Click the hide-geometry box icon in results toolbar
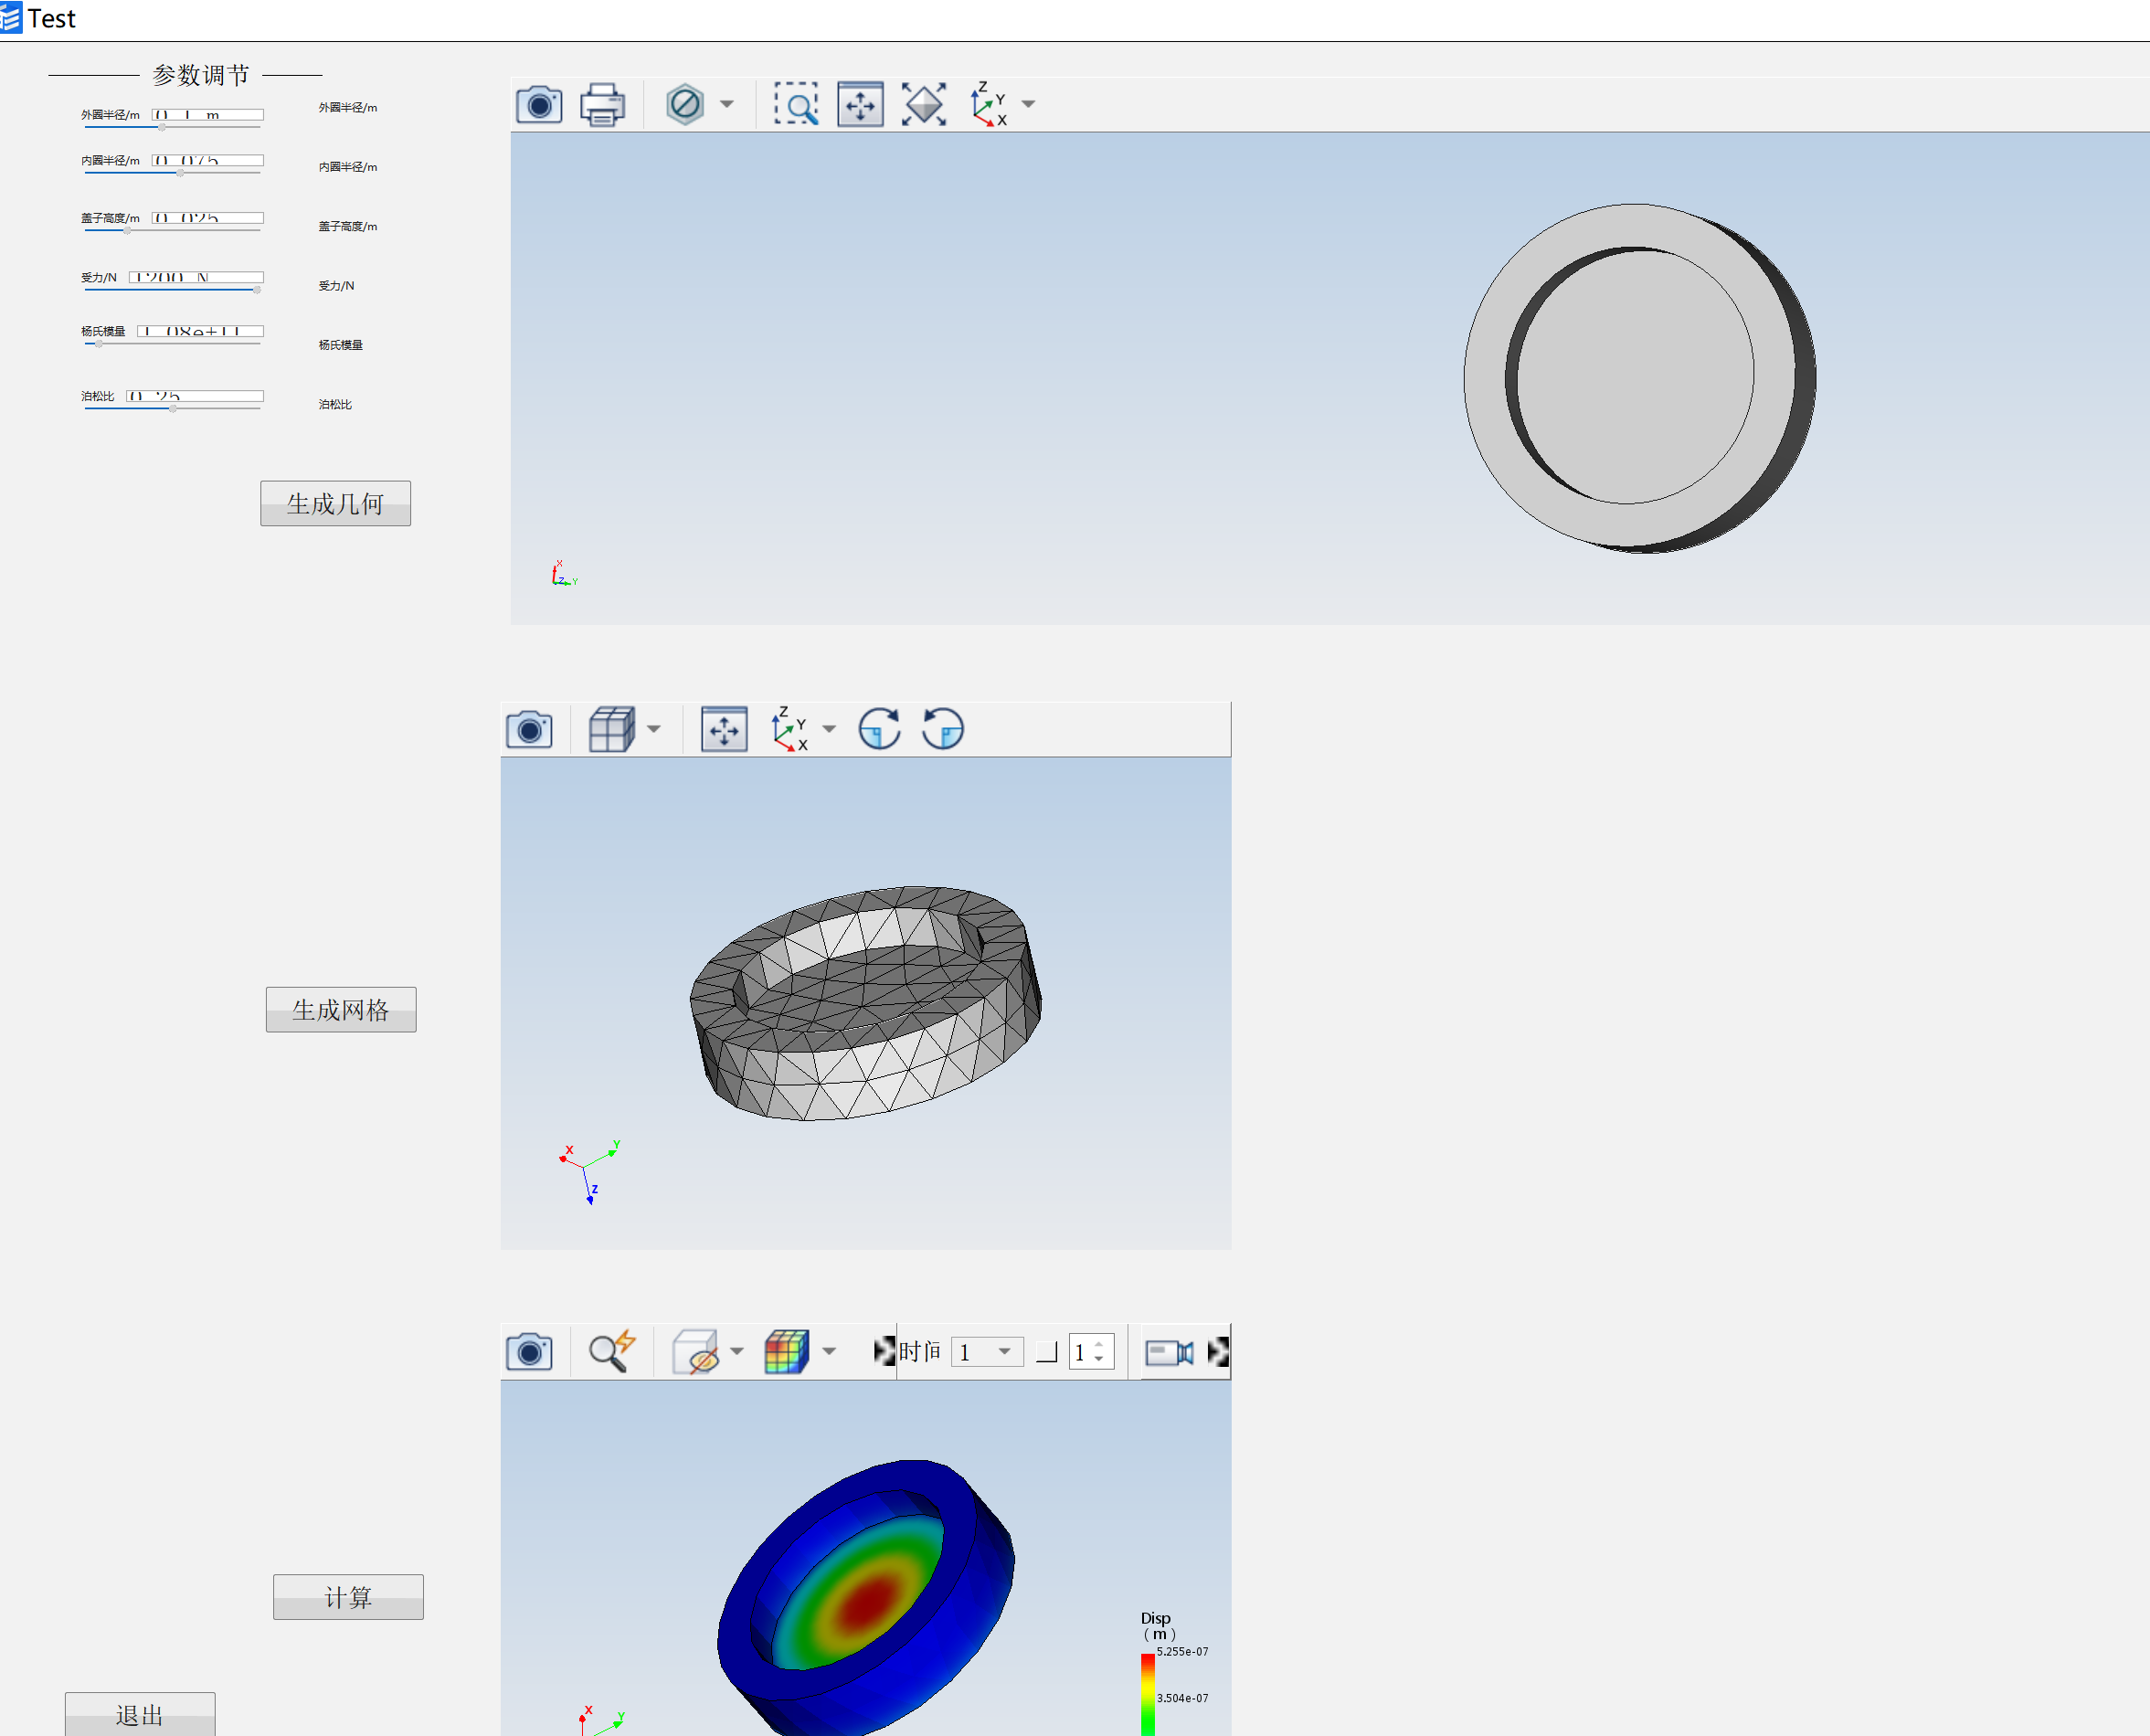Screen dimensions: 2150x1736 tap(696, 1352)
